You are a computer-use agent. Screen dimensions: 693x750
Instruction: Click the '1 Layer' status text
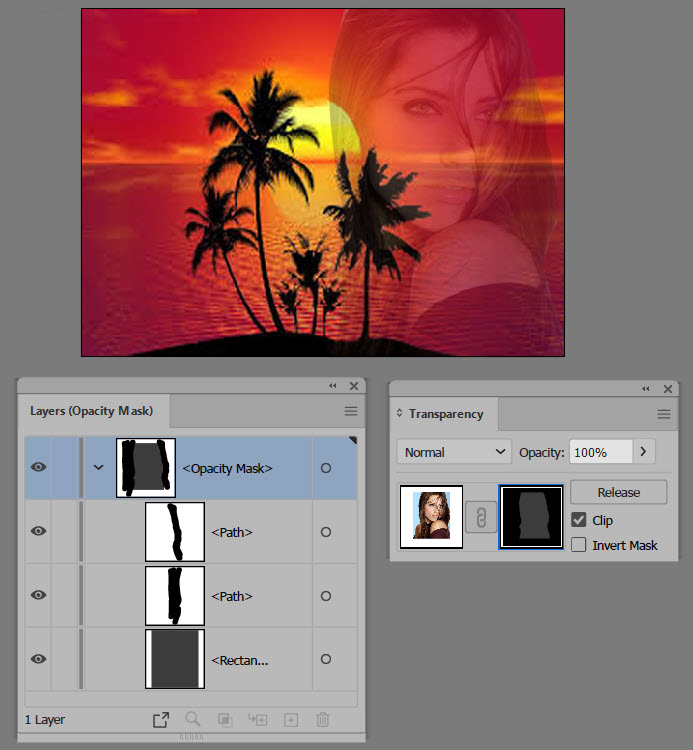45,720
